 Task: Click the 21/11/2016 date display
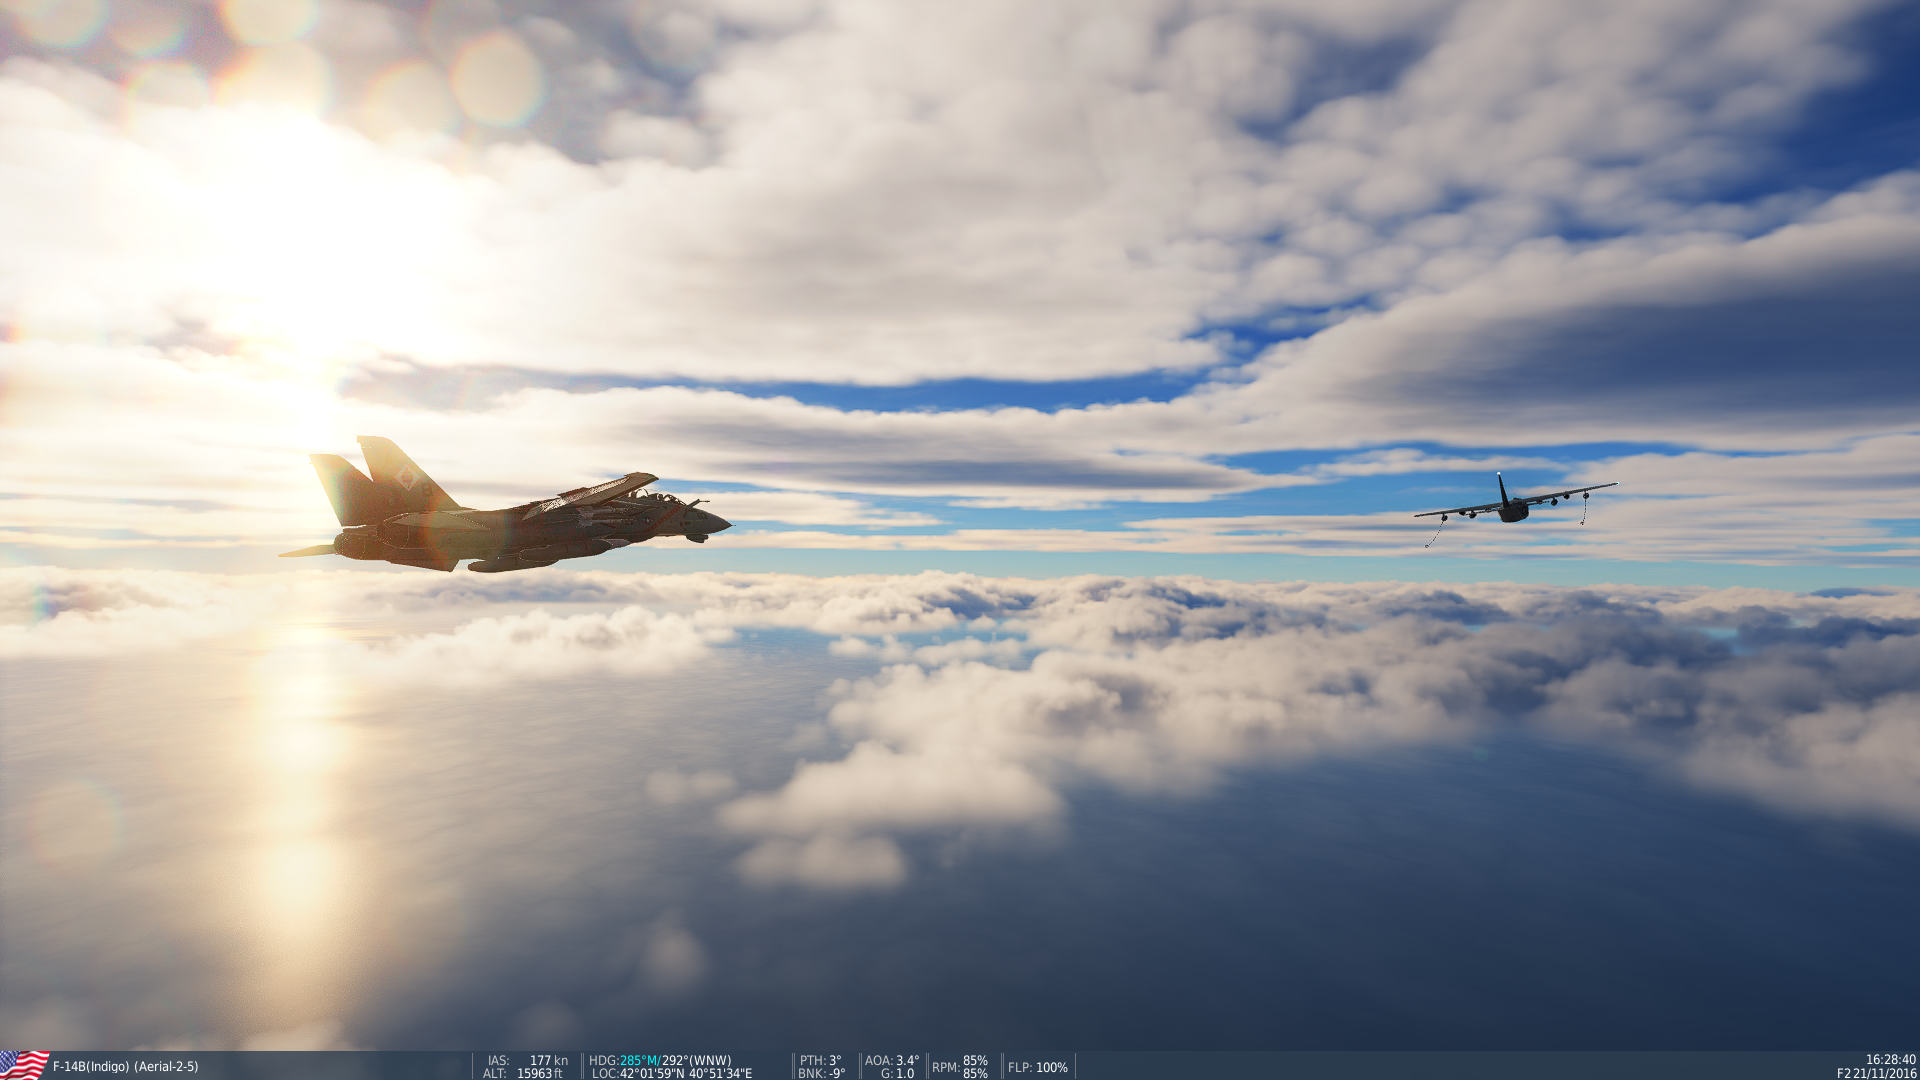point(1884,1073)
